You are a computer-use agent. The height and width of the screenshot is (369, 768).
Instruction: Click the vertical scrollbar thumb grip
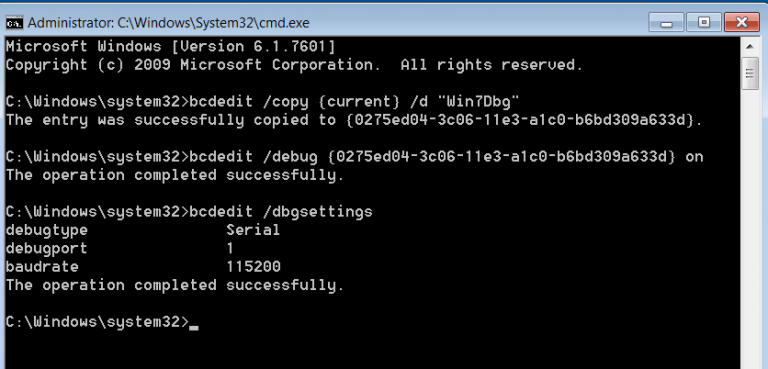pos(750,74)
